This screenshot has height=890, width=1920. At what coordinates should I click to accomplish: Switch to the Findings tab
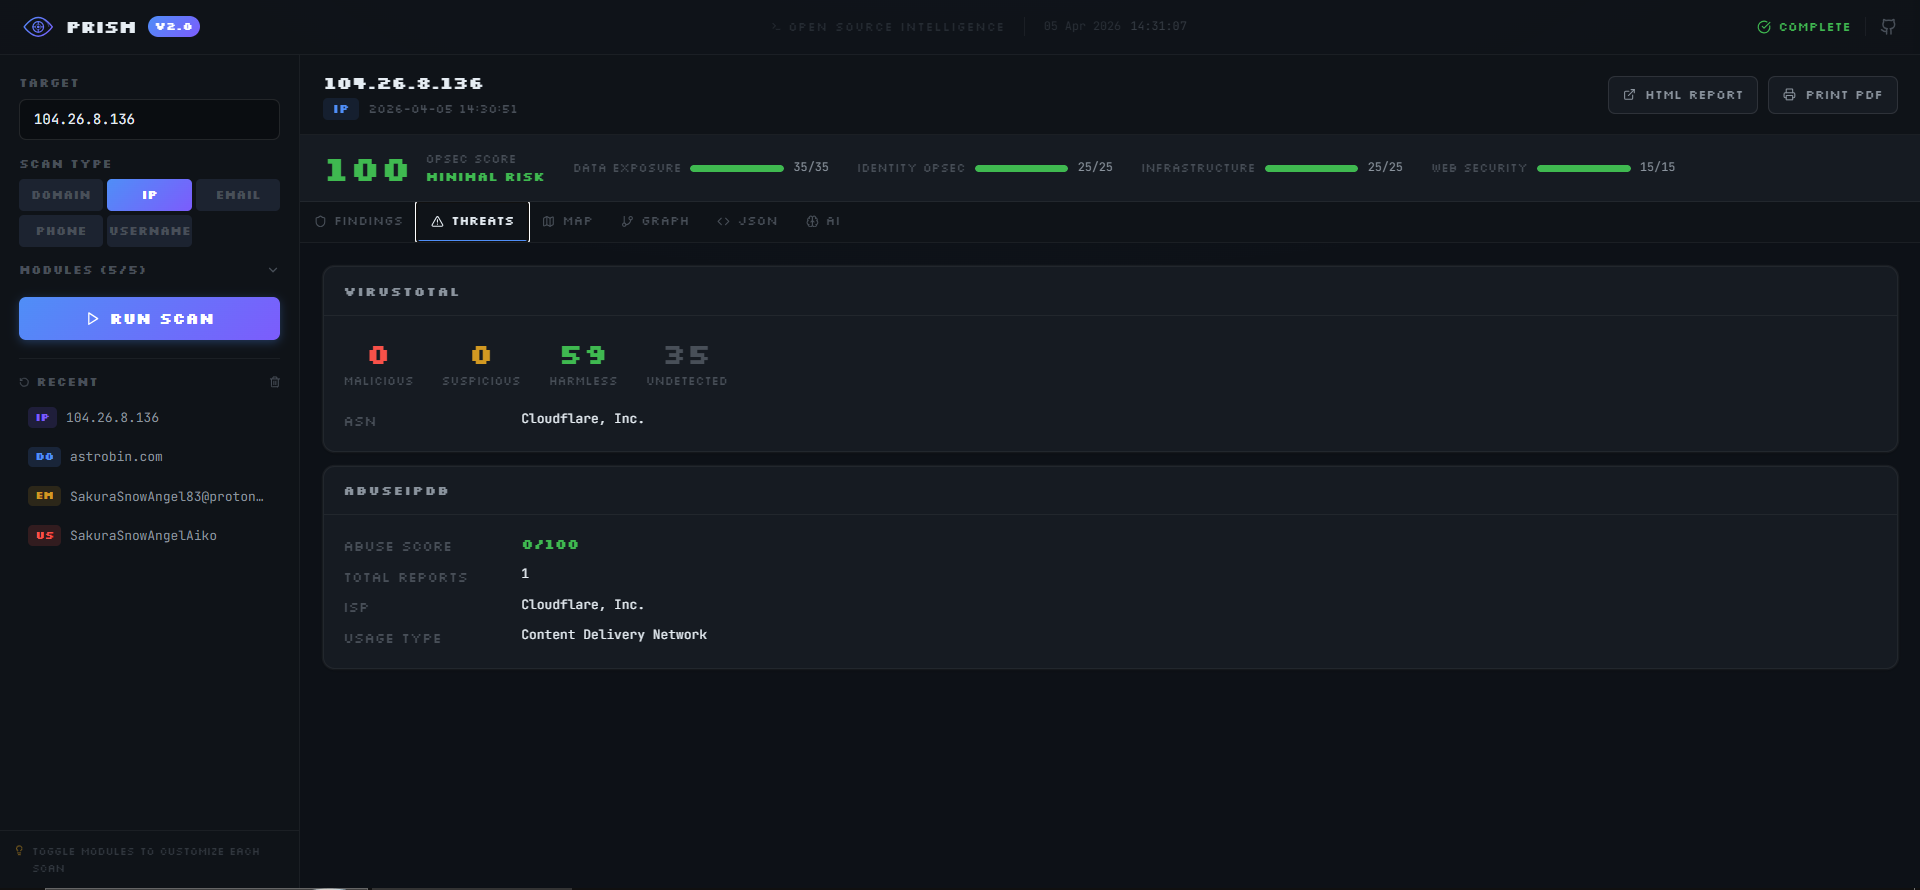click(x=359, y=222)
